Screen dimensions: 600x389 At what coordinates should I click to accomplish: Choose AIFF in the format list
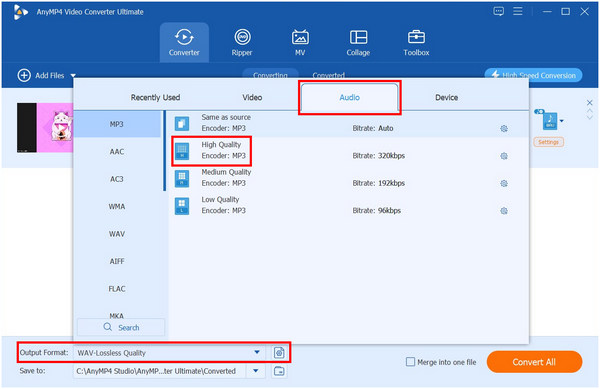pos(117,261)
